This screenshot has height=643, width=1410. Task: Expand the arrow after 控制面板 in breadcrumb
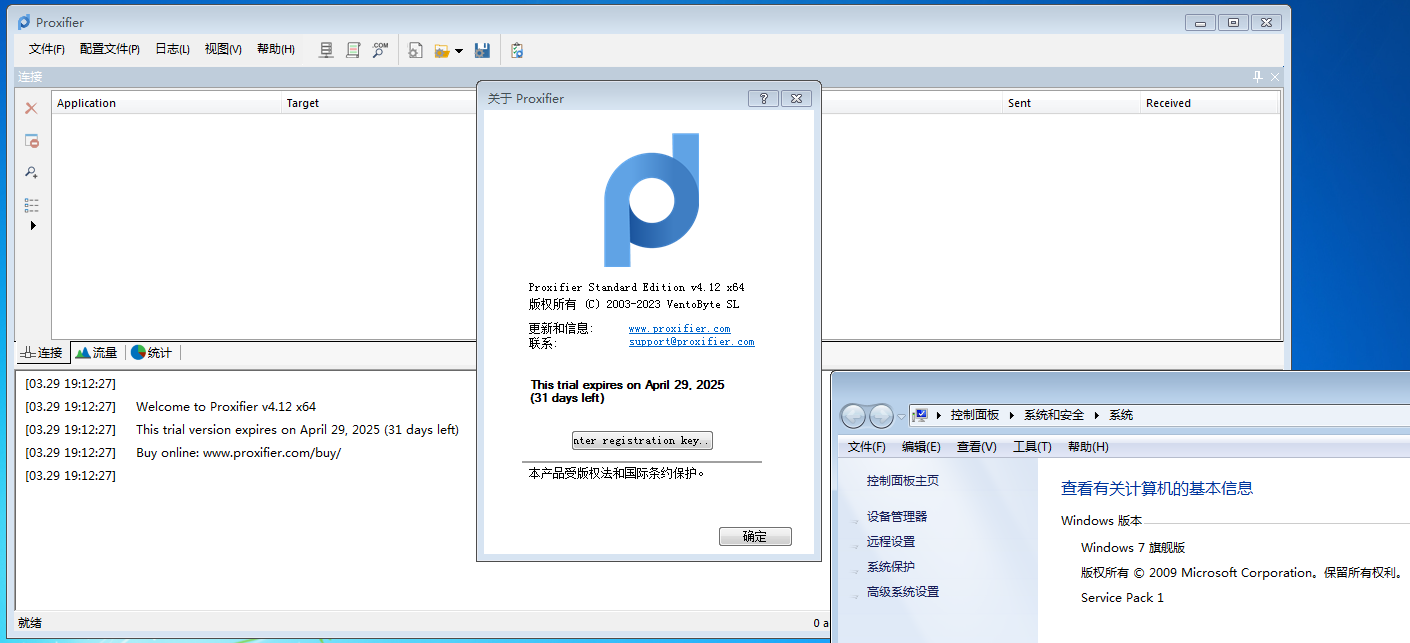(x=1012, y=415)
